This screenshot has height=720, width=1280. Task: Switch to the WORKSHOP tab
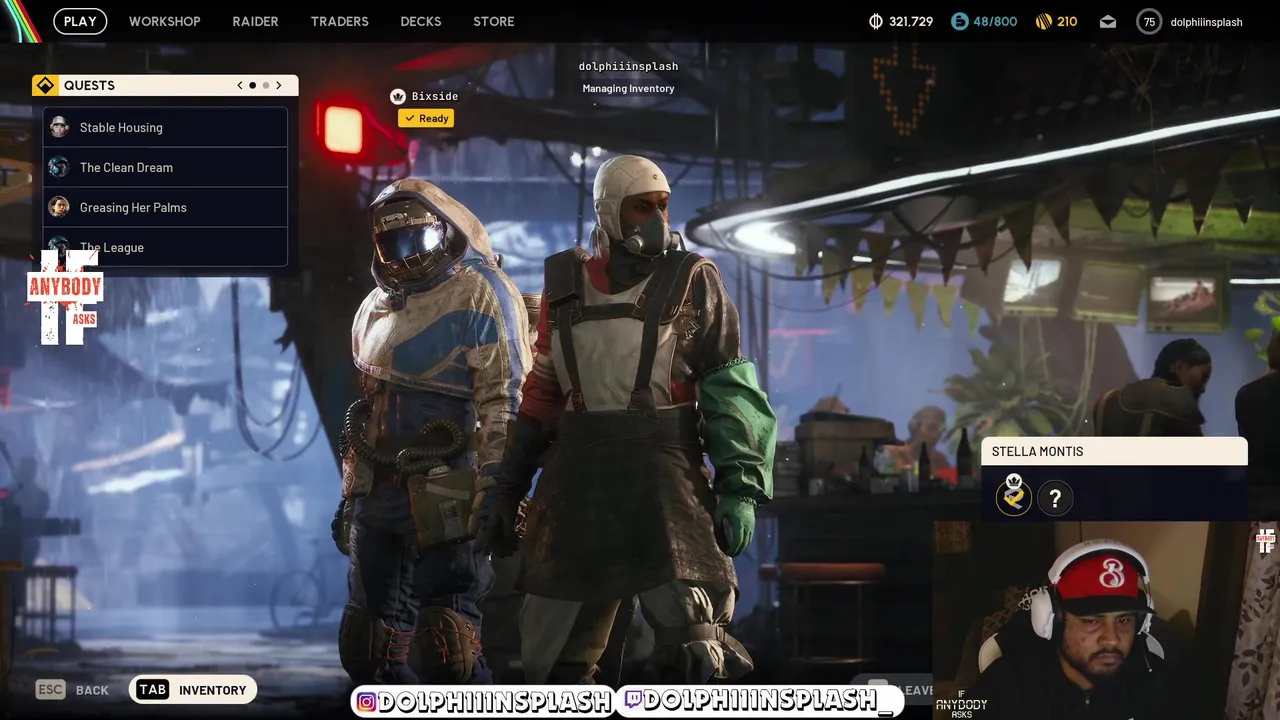pos(165,21)
